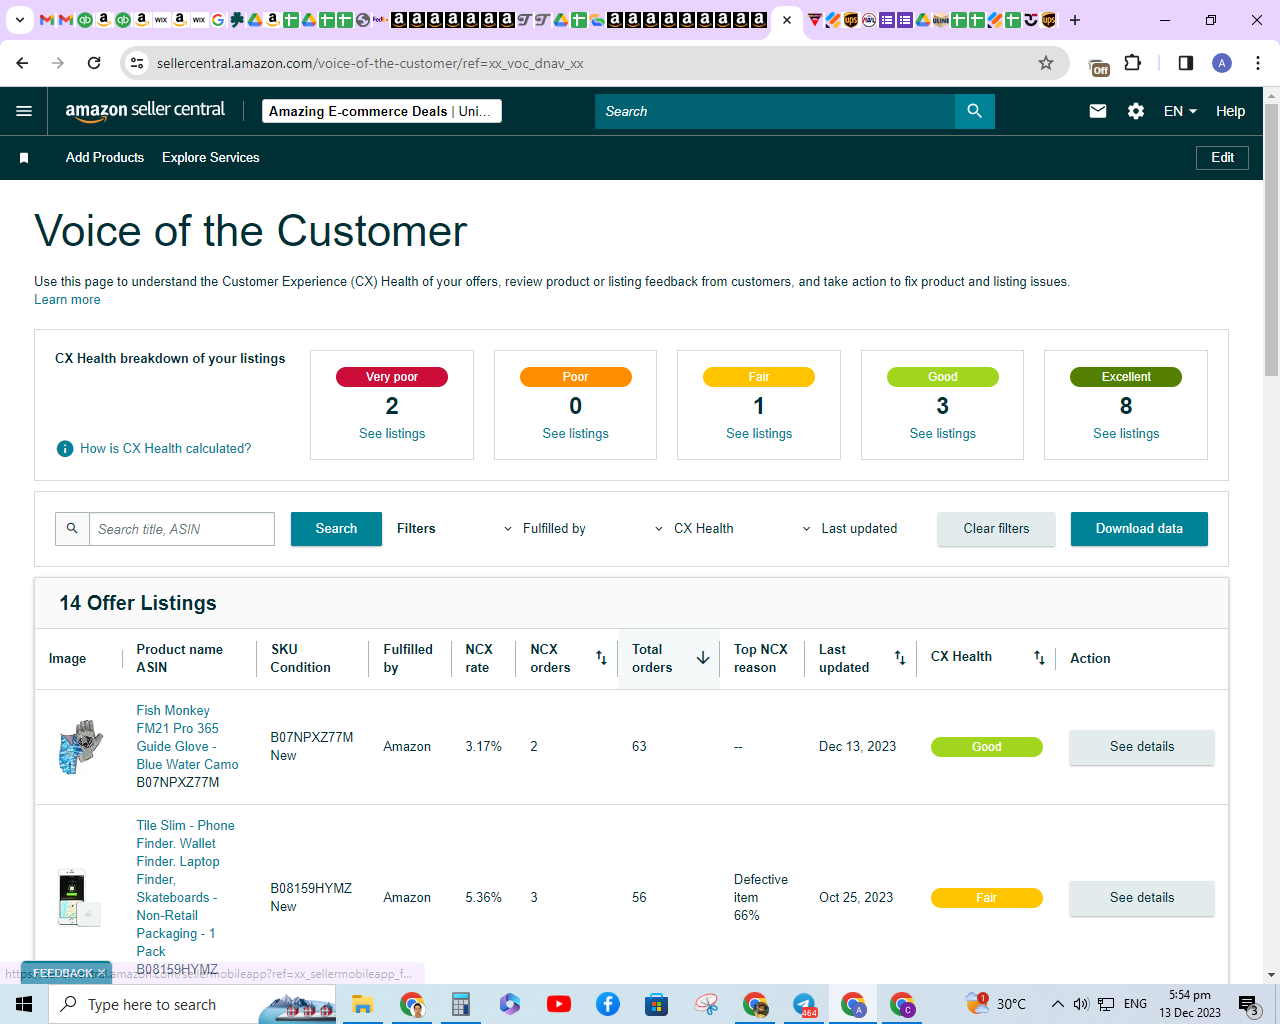Image resolution: width=1280 pixels, height=1024 pixels.
Task: Open the Chrome profile avatar
Action: [1222, 63]
